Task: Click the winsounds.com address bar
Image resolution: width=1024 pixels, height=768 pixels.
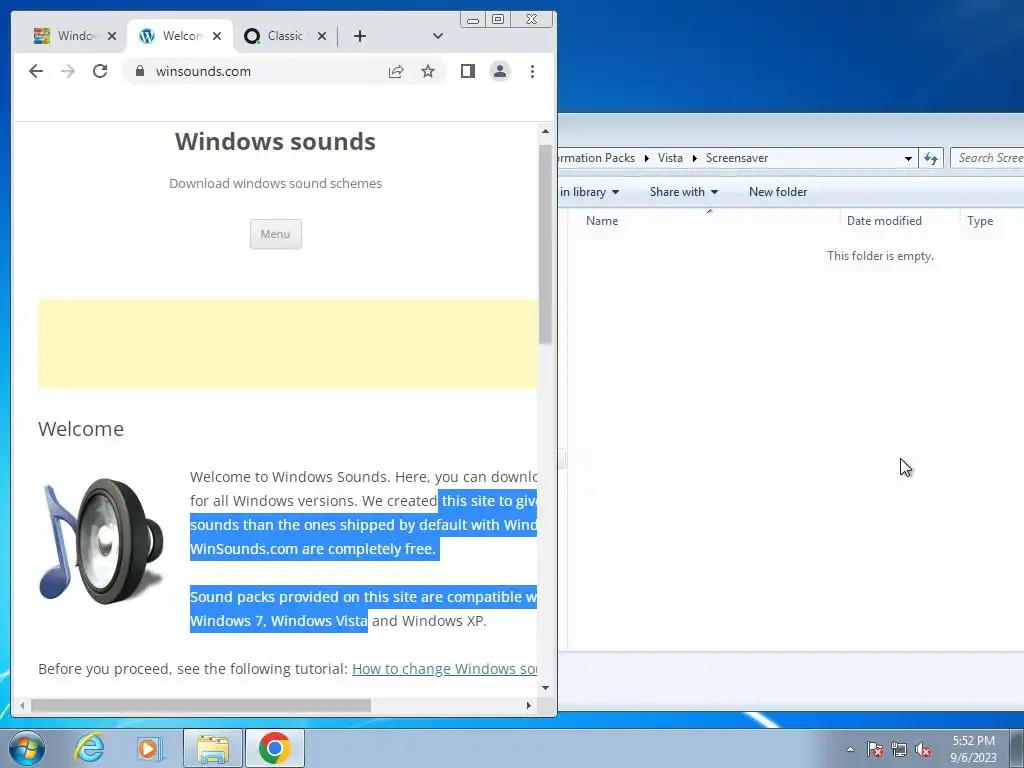Action: 261,71
